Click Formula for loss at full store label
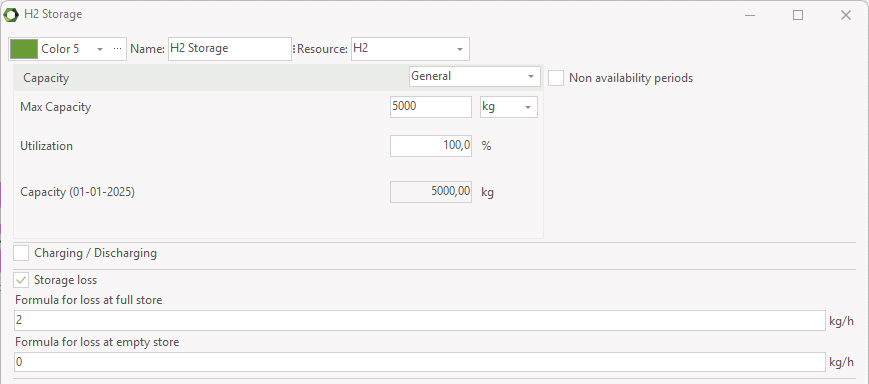 (x=89, y=300)
